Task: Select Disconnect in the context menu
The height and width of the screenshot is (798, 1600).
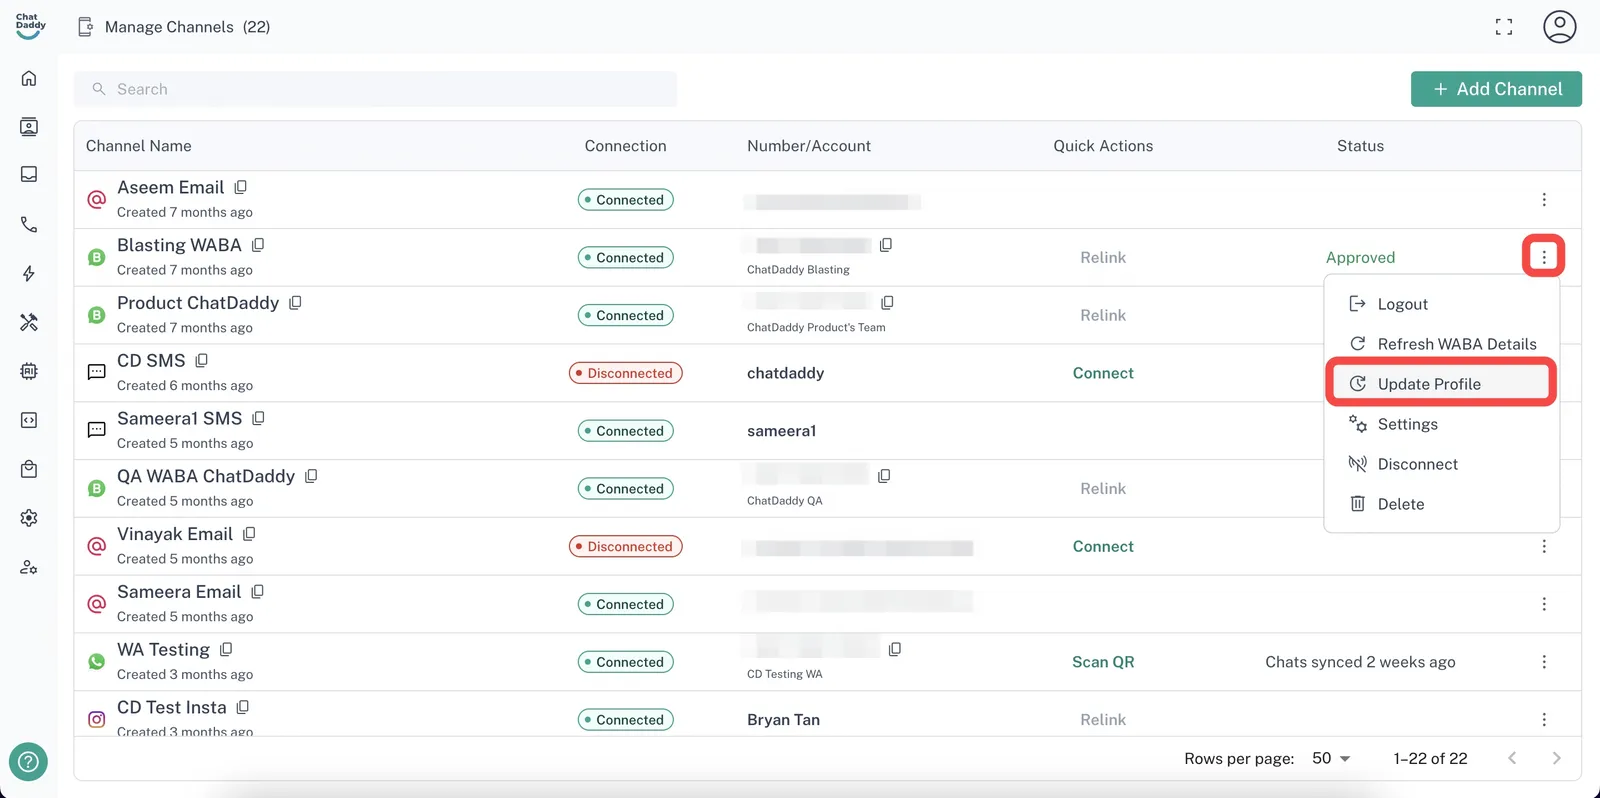Action: click(x=1417, y=464)
